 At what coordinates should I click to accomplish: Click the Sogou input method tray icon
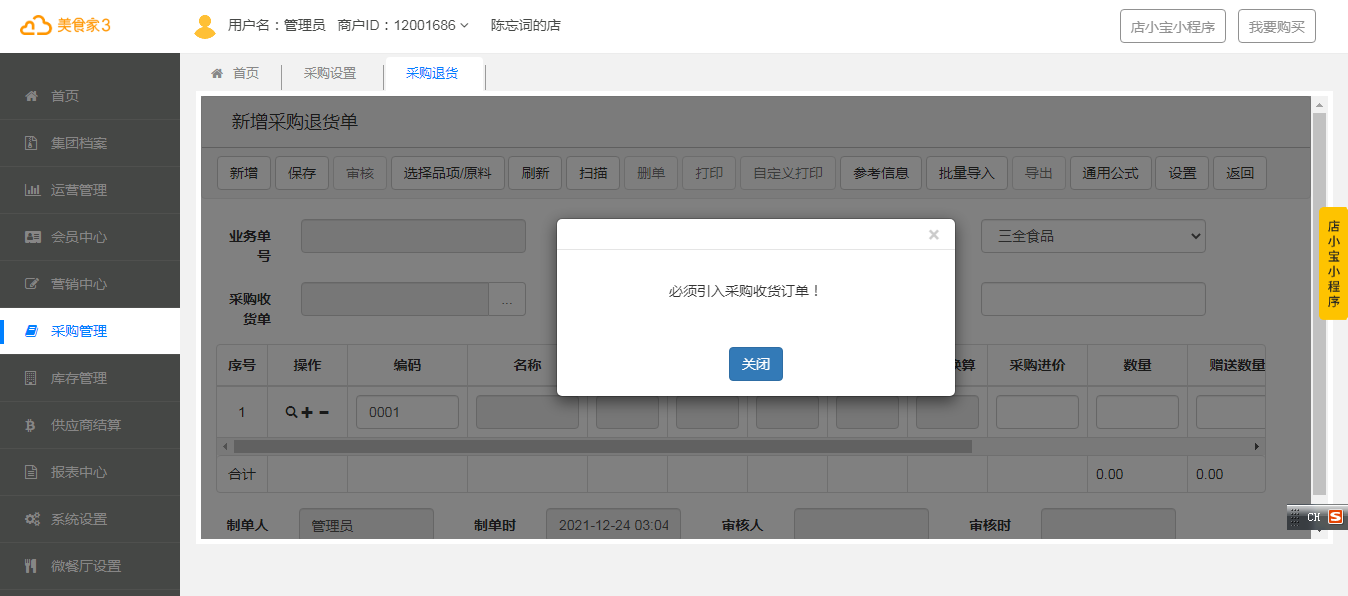click(1335, 517)
